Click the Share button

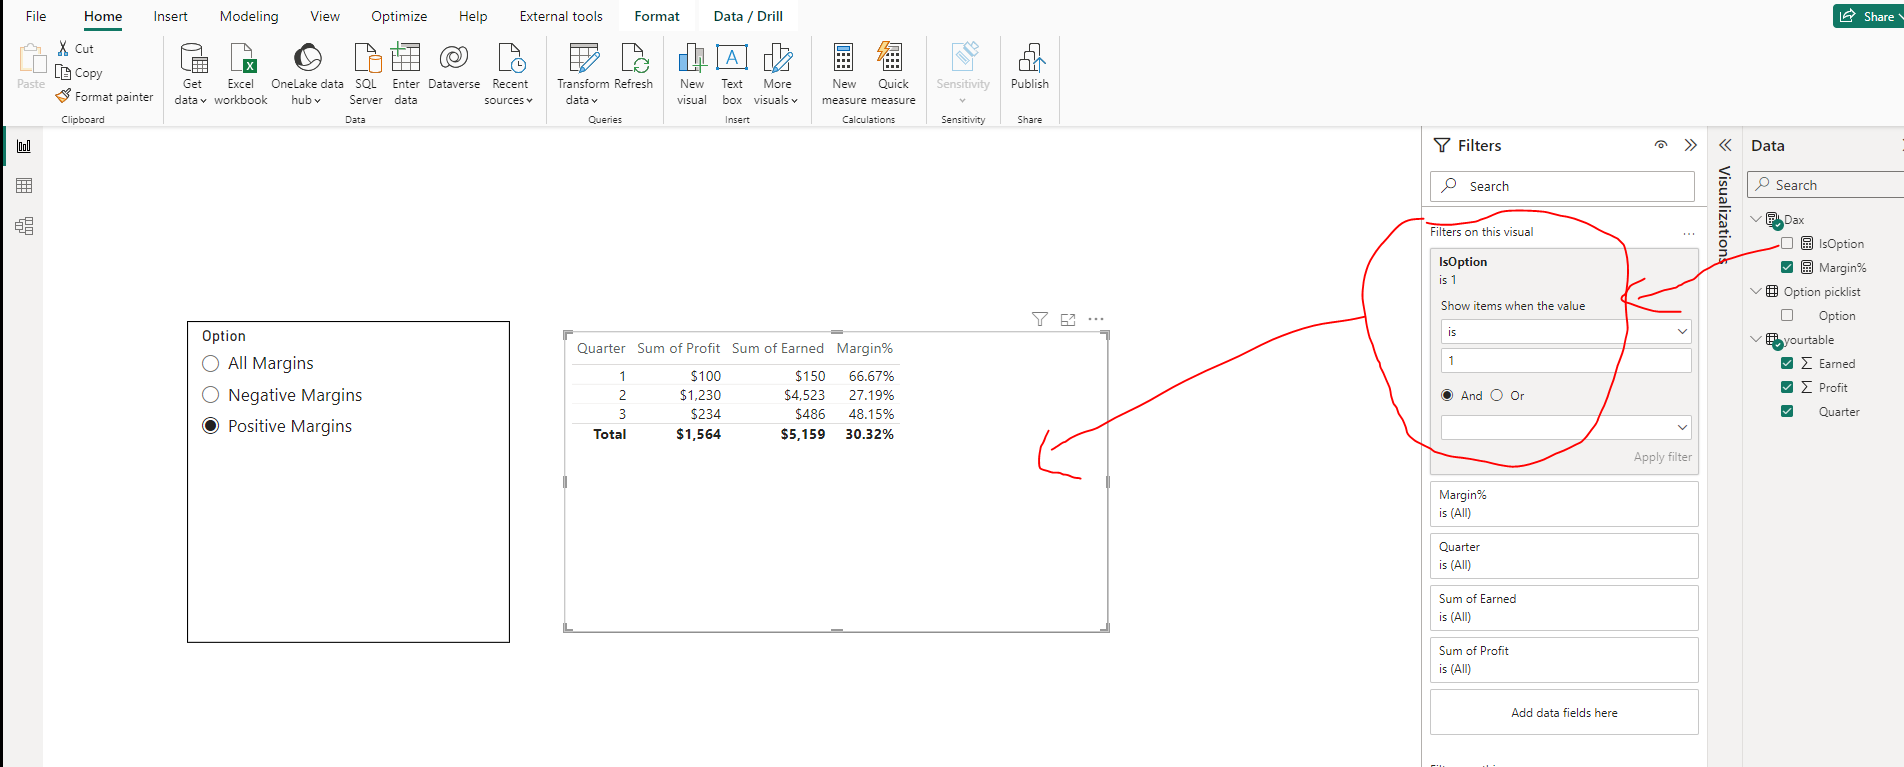[1868, 16]
